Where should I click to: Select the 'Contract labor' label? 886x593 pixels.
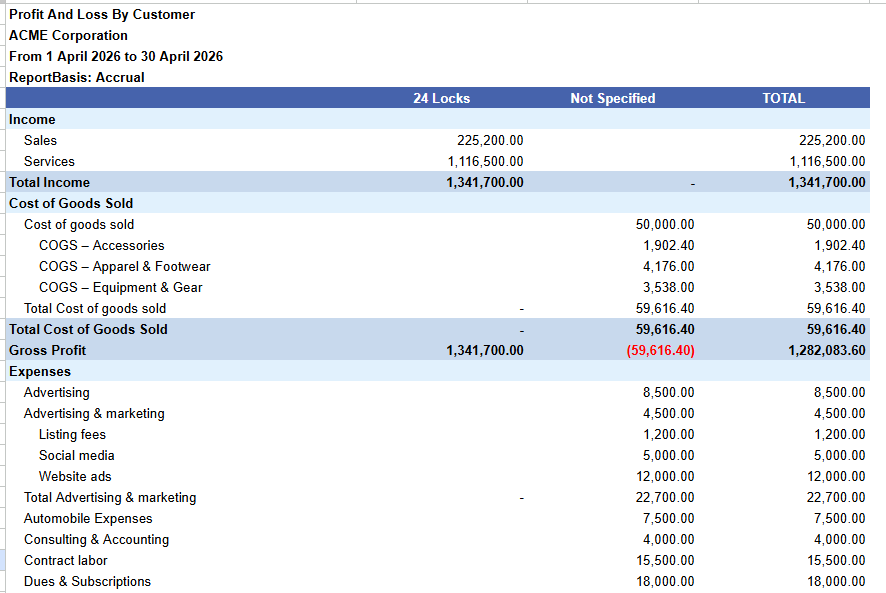point(66,560)
